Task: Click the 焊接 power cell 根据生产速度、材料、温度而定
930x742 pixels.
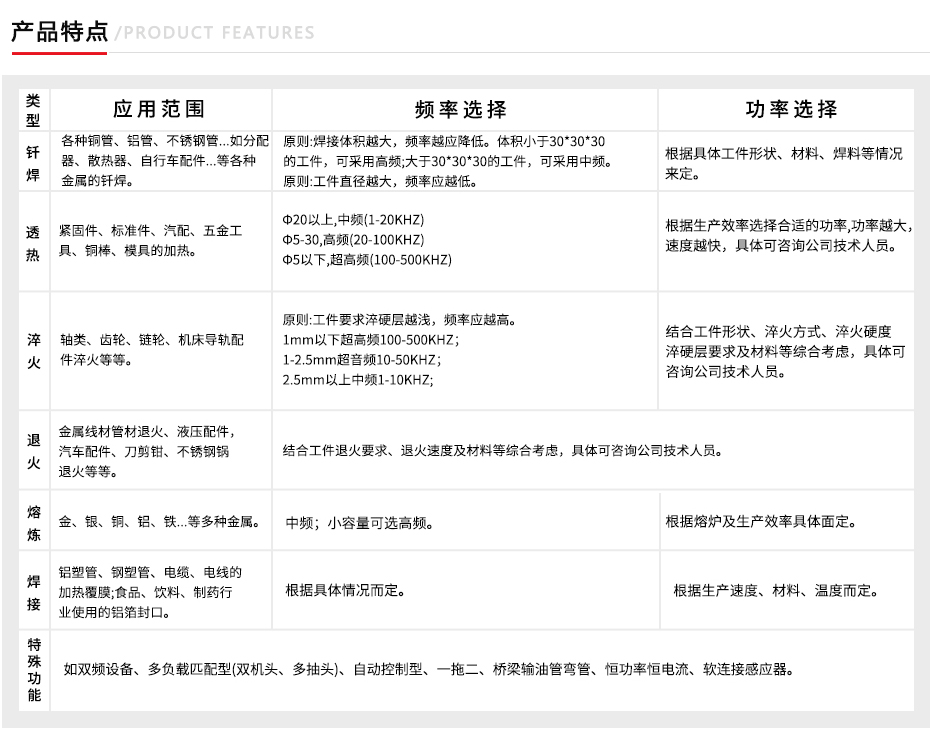Action: point(775,591)
